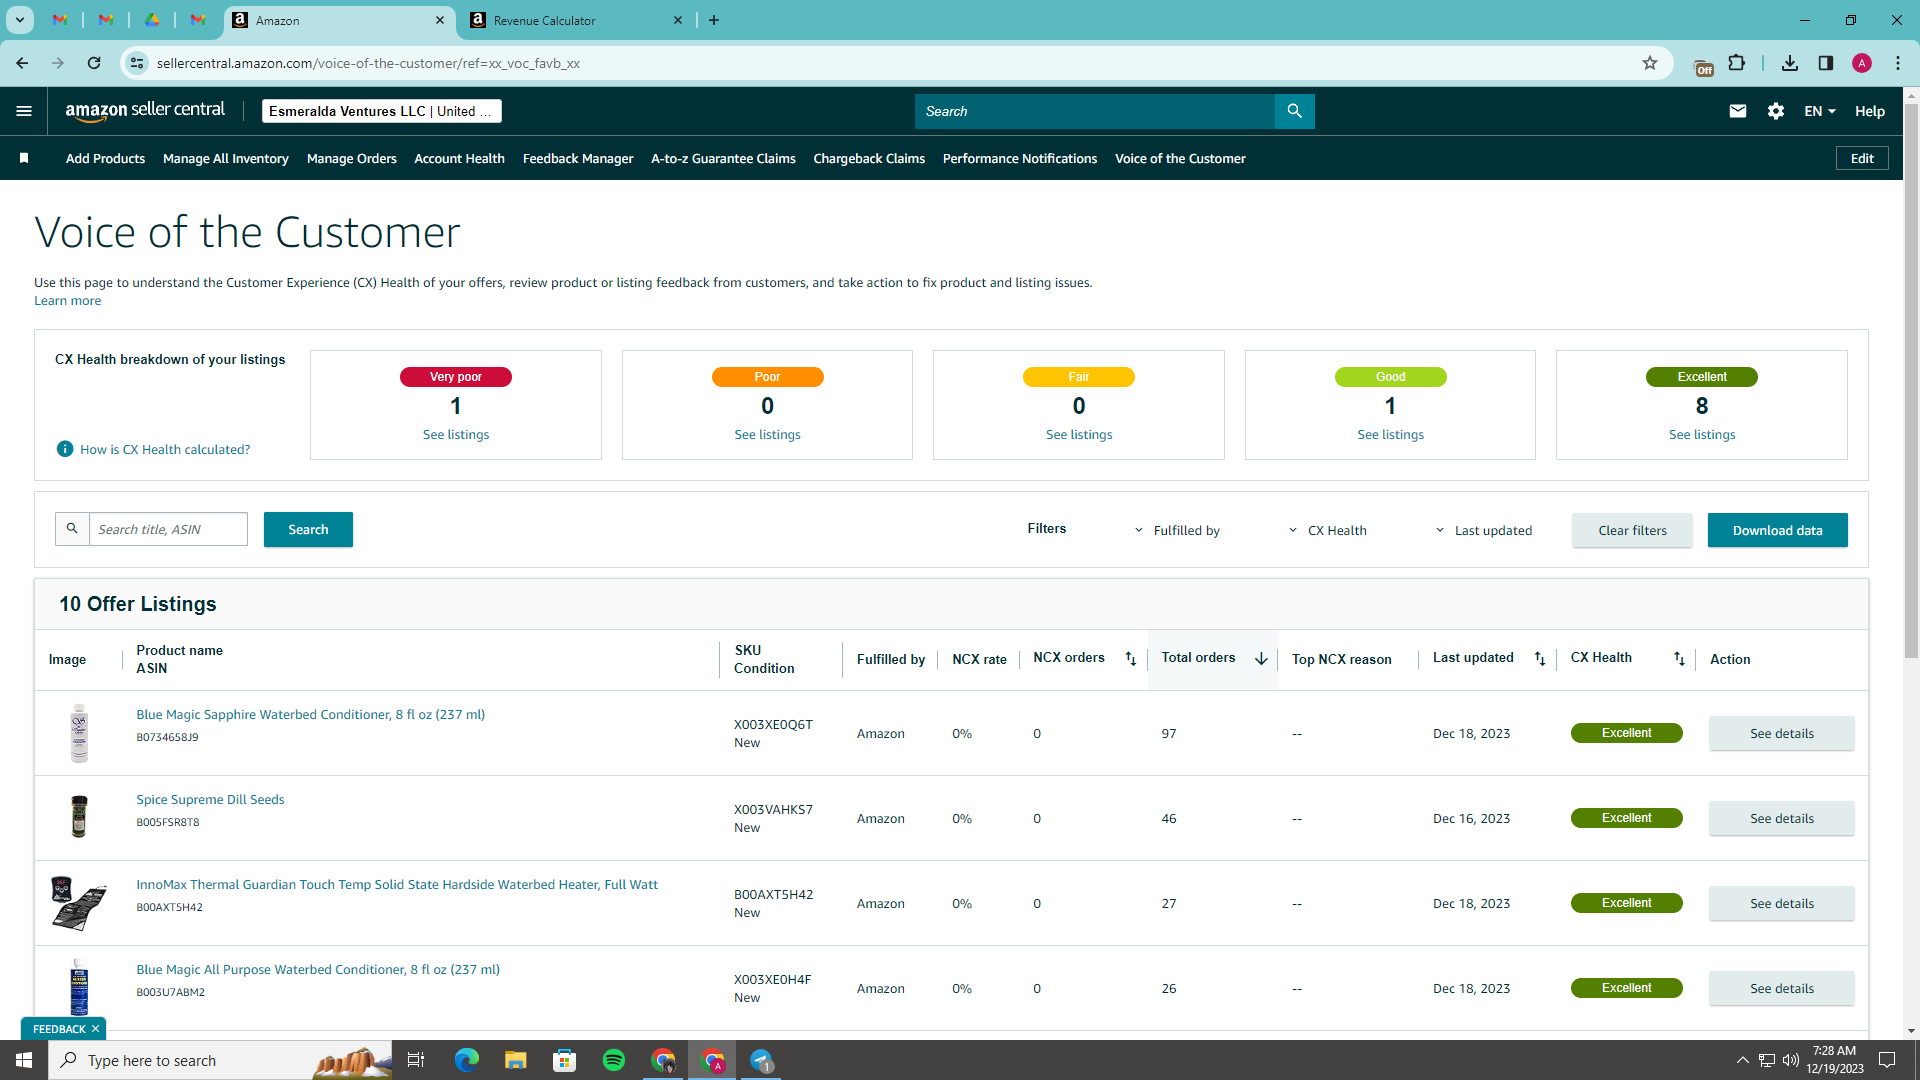The width and height of the screenshot is (1920, 1080).
Task: Open the EN language dropdown
Action: pyautogui.click(x=1820, y=111)
